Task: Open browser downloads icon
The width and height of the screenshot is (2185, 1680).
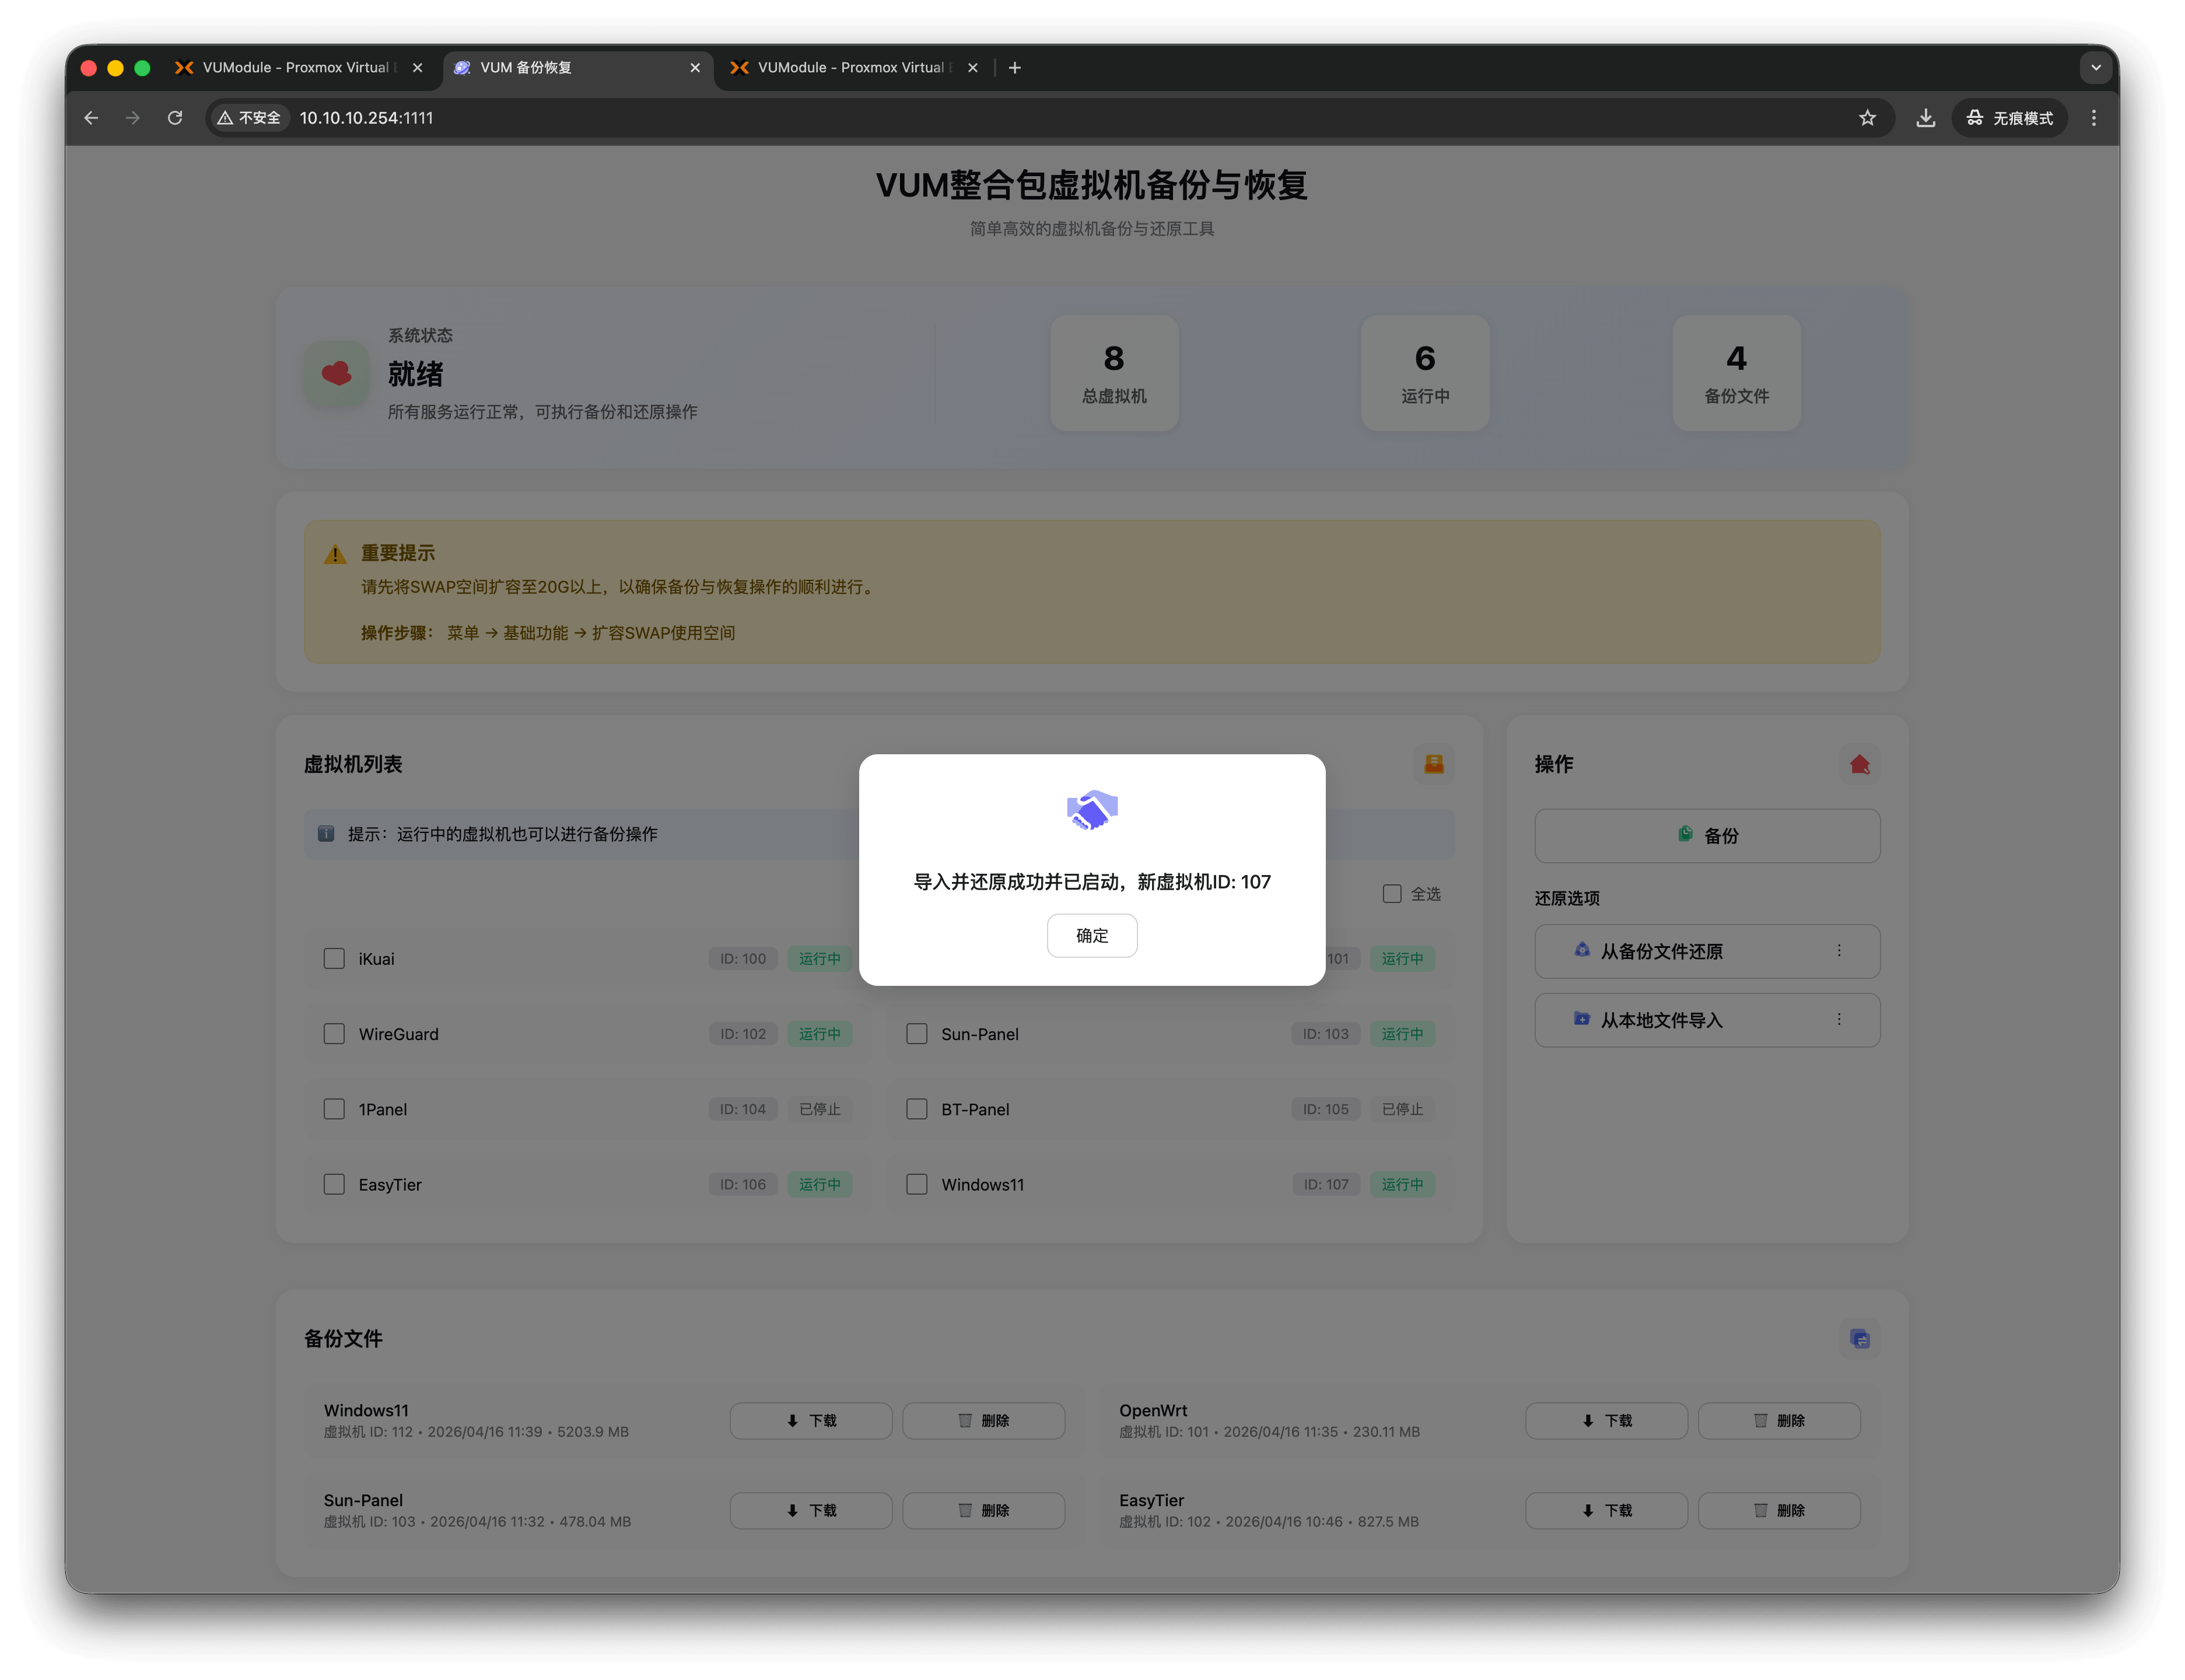Action: (1925, 118)
